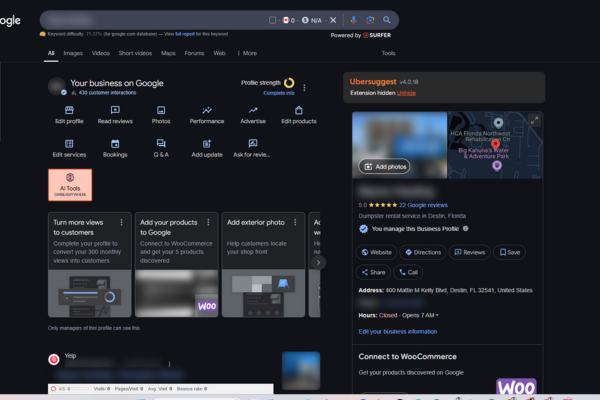This screenshot has width=600, height=400.
Task: Select the All results tab
Action: point(51,53)
